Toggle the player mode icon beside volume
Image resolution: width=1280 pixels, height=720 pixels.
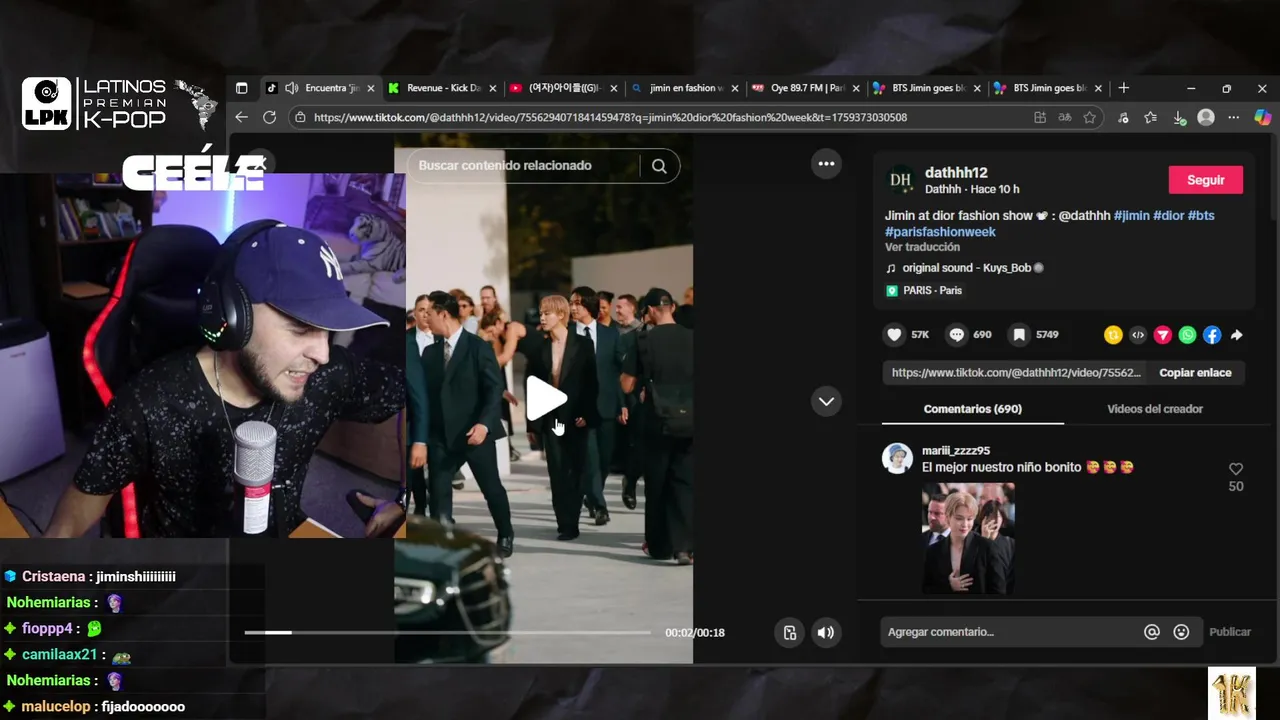789,632
